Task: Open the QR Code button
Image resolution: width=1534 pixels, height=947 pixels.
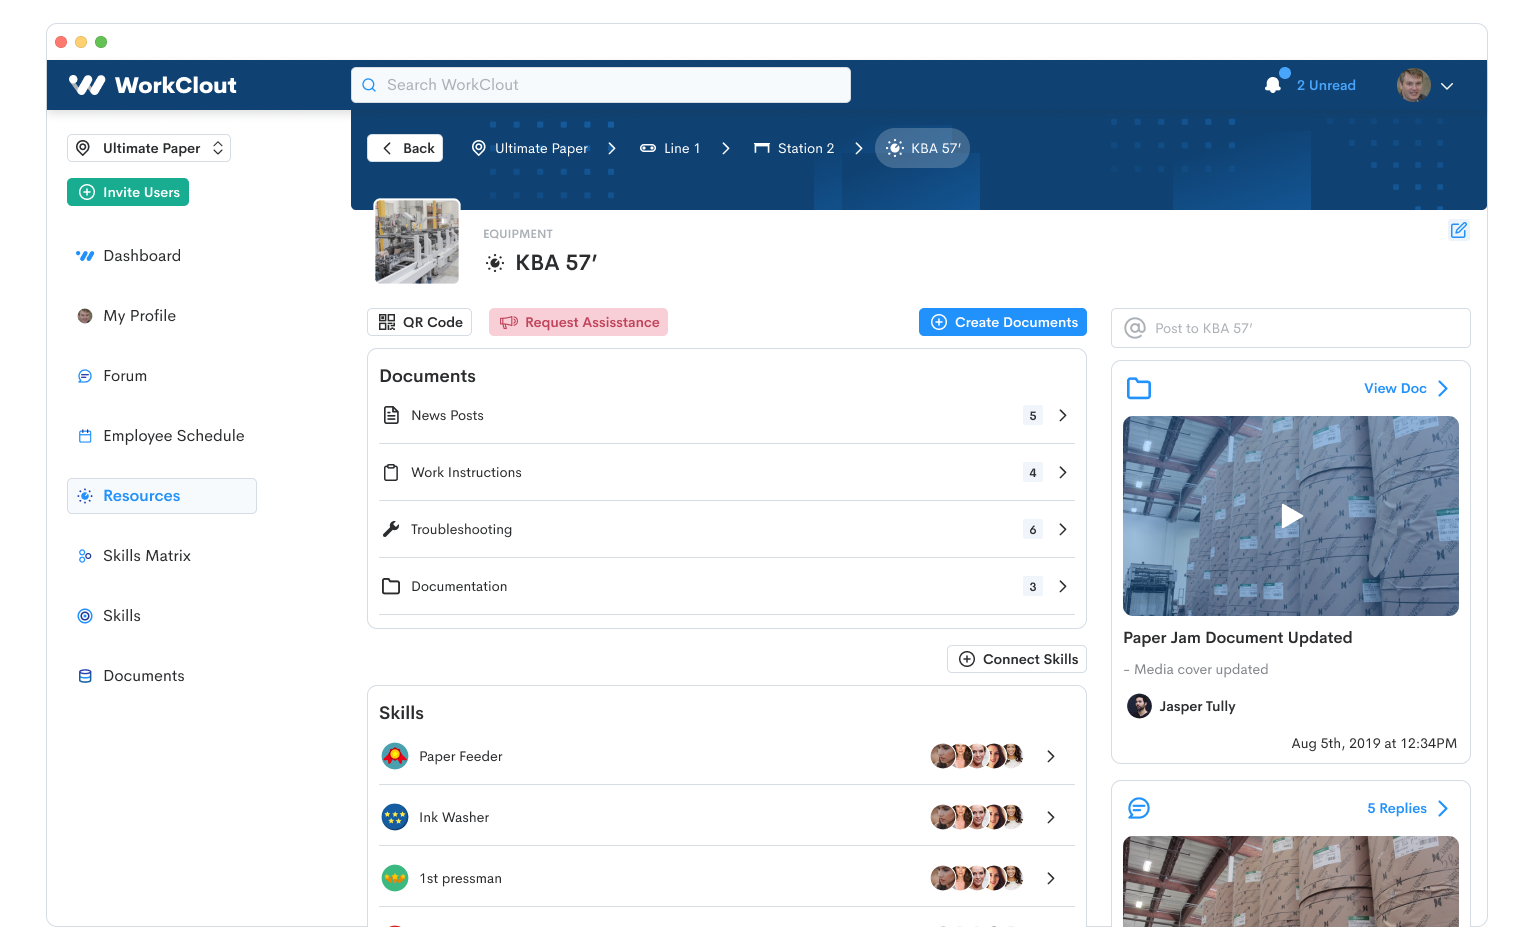Action: (420, 322)
